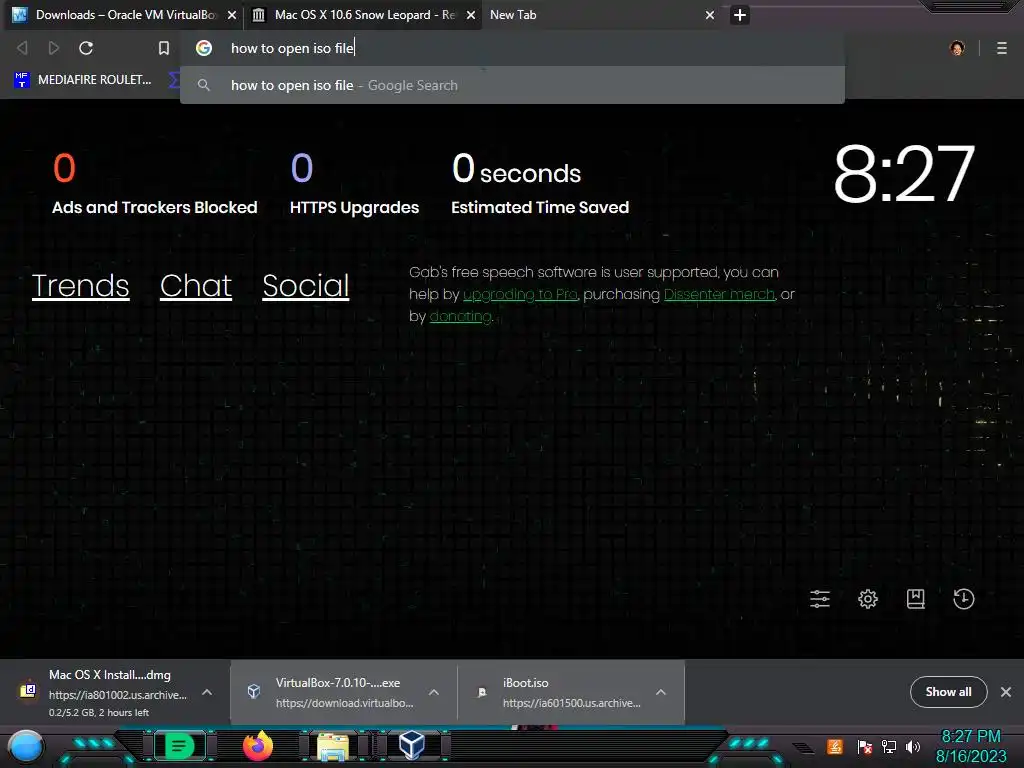Open File Explorer from the taskbar
Screen dimensions: 1024x768
pyautogui.click(x=333, y=747)
